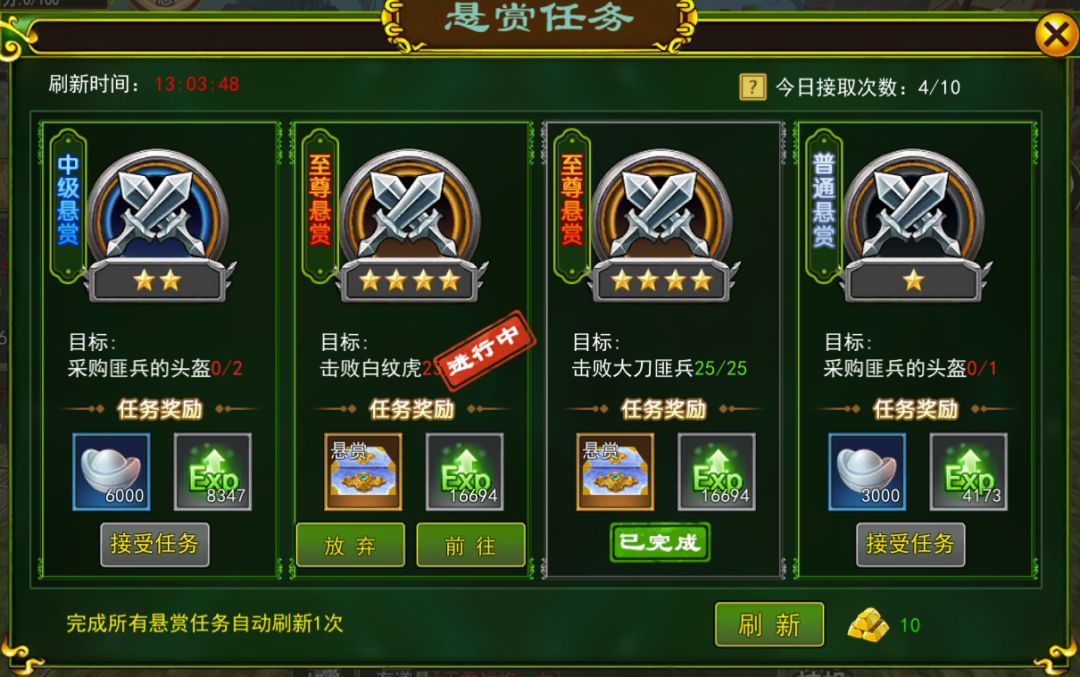Accept the 中级悬赏 two-star quest

155,544
